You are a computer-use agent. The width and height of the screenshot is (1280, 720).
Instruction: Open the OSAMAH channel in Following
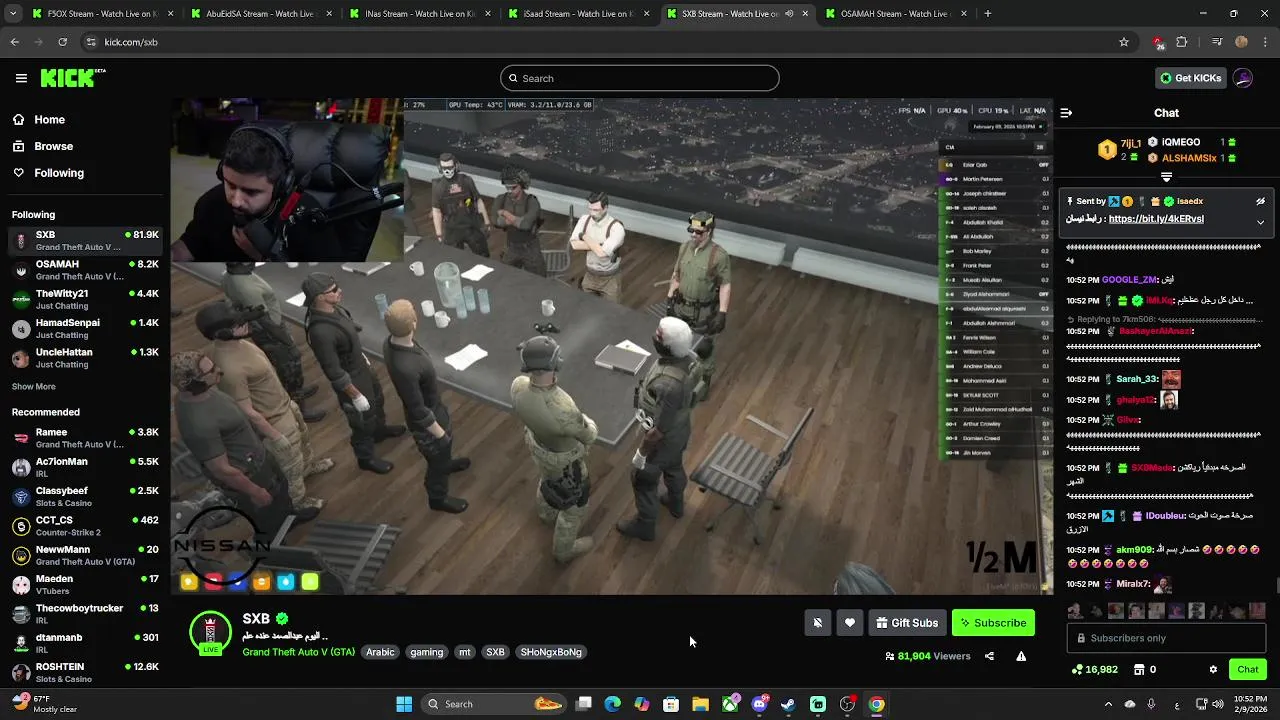(x=85, y=270)
